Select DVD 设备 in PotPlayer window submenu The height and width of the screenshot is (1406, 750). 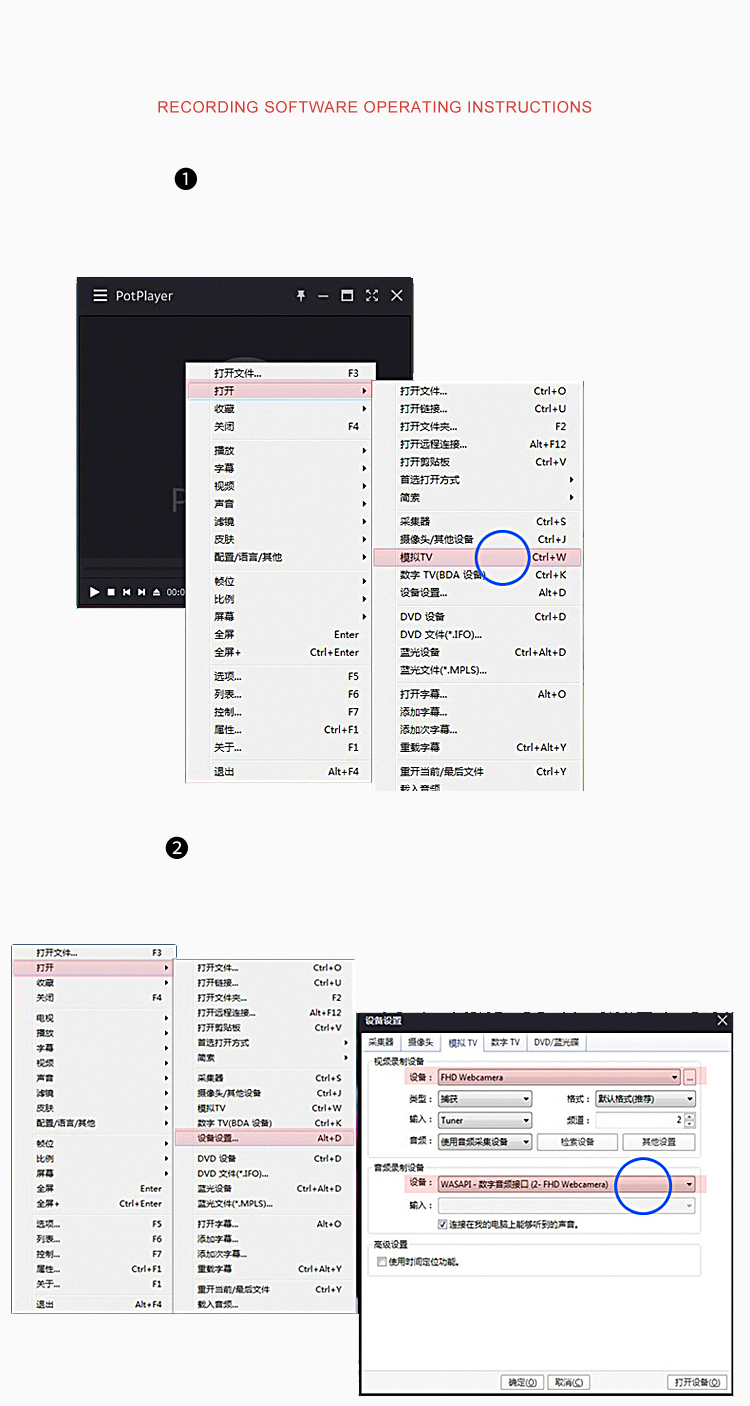(477, 617)
